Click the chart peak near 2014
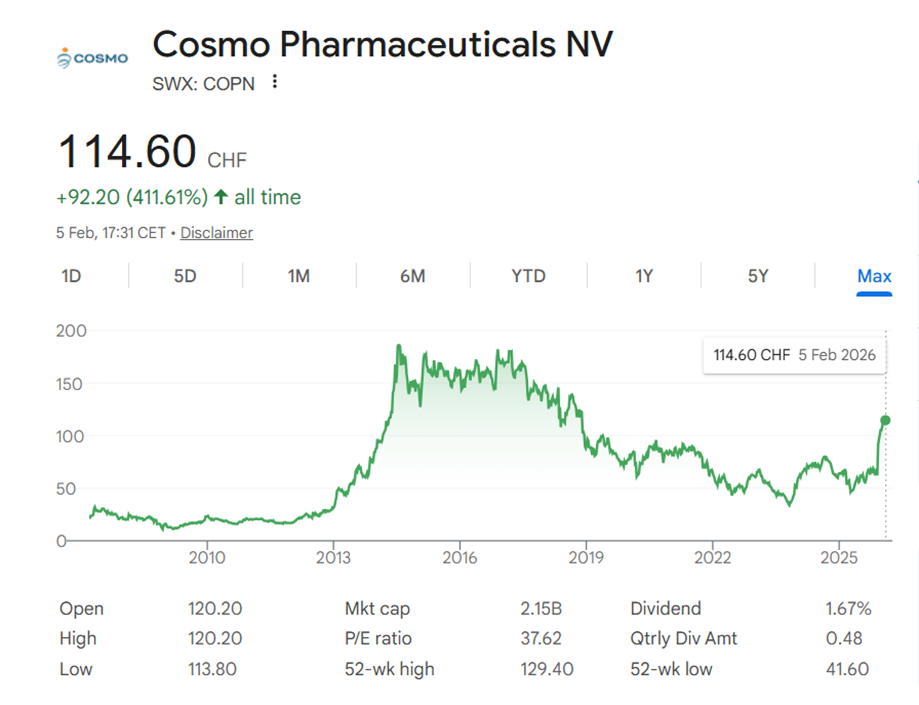The width and height of the screenshot is (919, 705). click(398, 347)
